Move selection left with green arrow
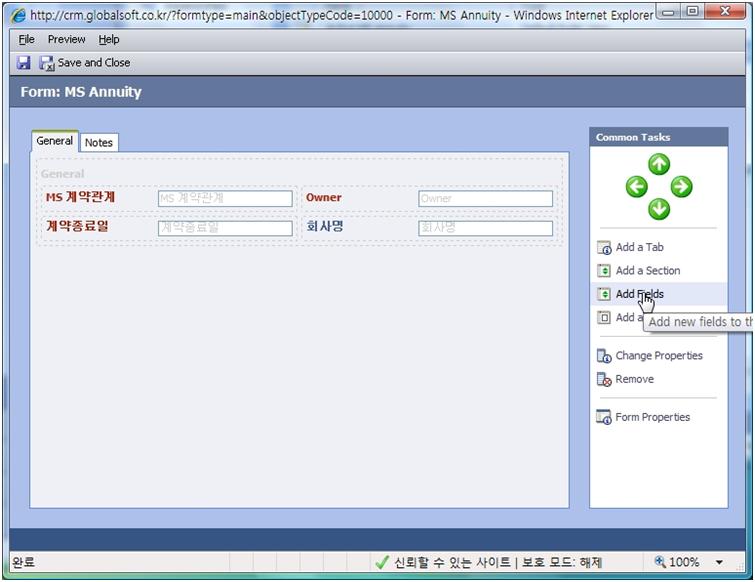The width and height of the screenshot is (755, 582). (637, 187)
